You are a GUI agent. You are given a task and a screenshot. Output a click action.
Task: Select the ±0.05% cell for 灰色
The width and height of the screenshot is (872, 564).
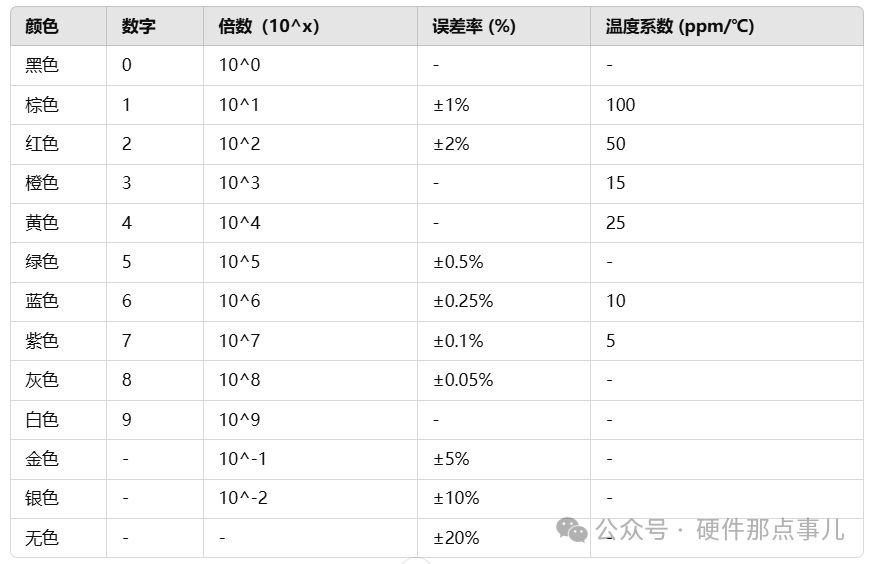(504, 380)
